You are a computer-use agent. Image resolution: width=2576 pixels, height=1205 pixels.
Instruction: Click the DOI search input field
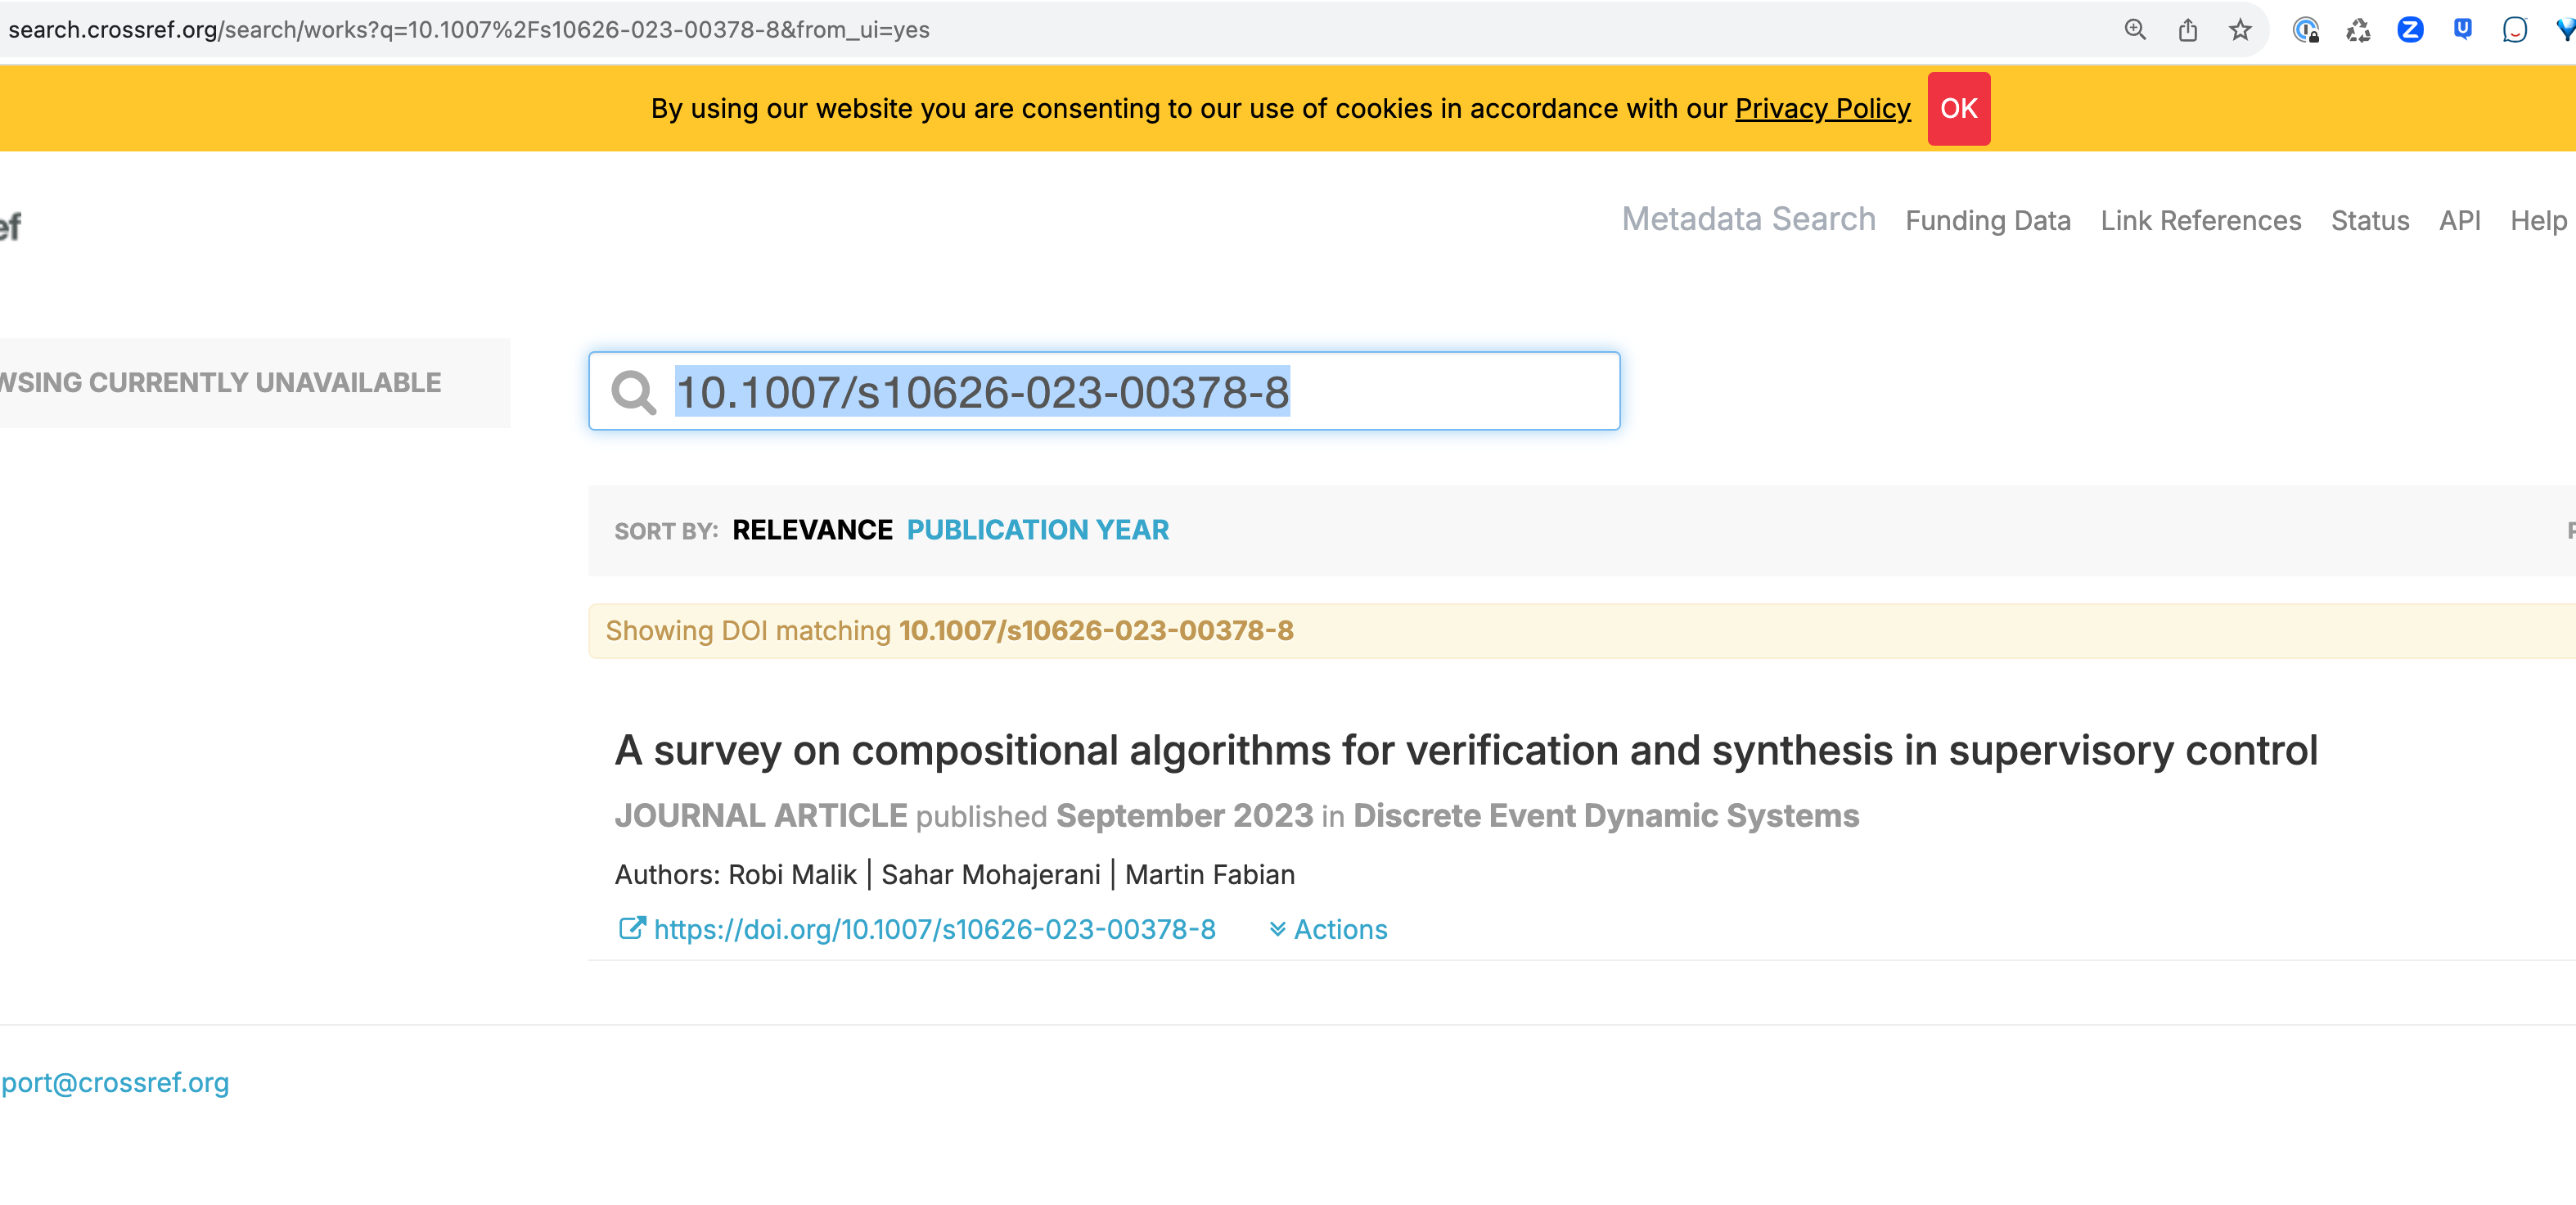click(1104, 391)
